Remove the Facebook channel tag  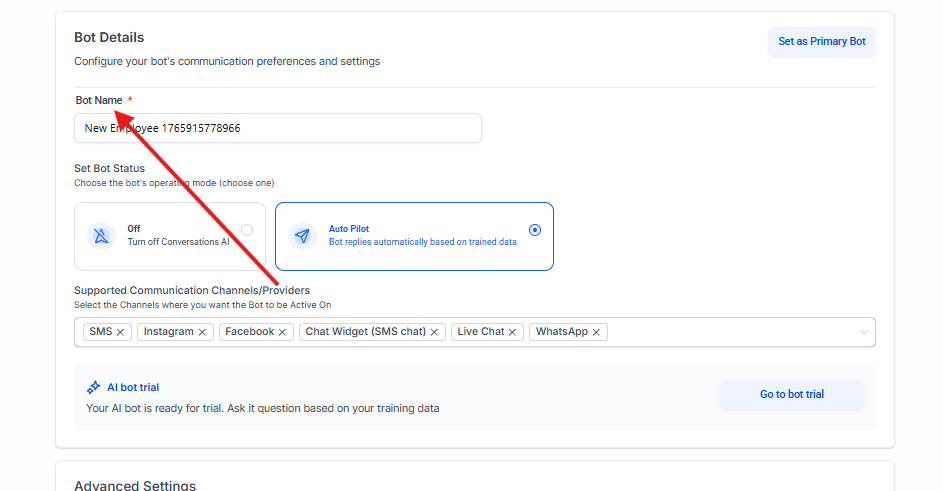pyautogui.click(x=283, y=332)
